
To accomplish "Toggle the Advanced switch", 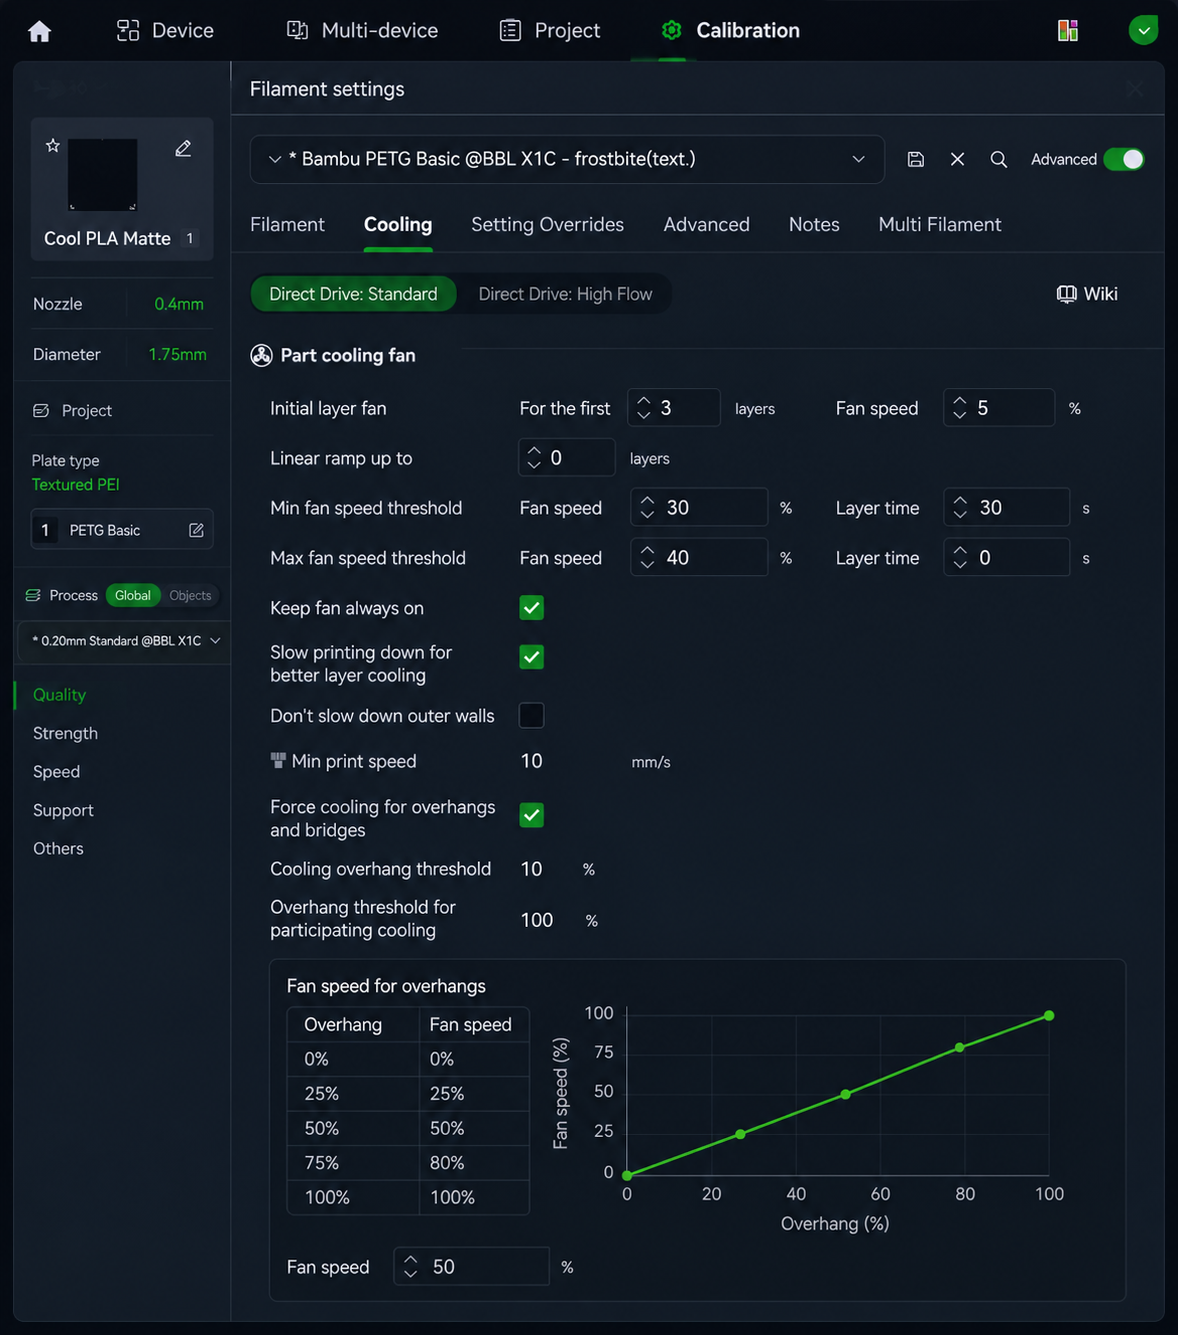I will 1124,159.
